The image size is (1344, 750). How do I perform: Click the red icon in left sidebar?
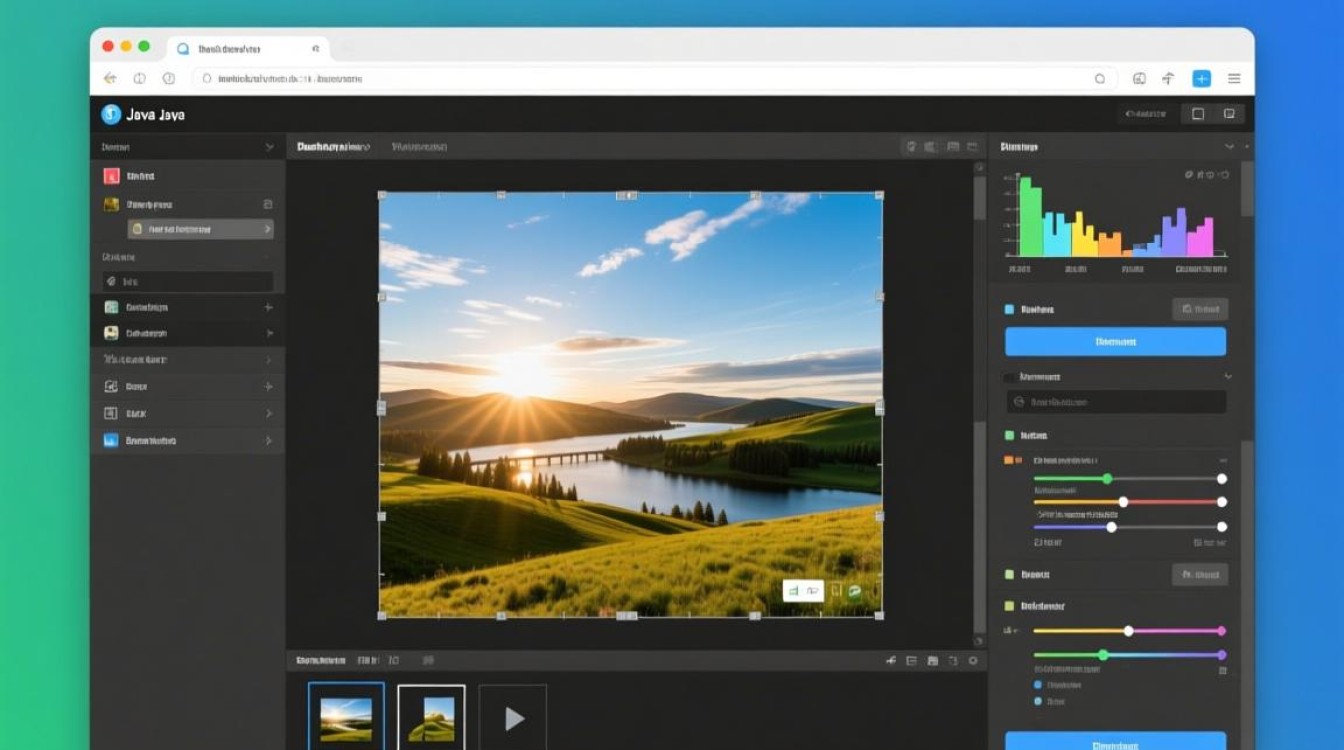(x=111, y=177)
